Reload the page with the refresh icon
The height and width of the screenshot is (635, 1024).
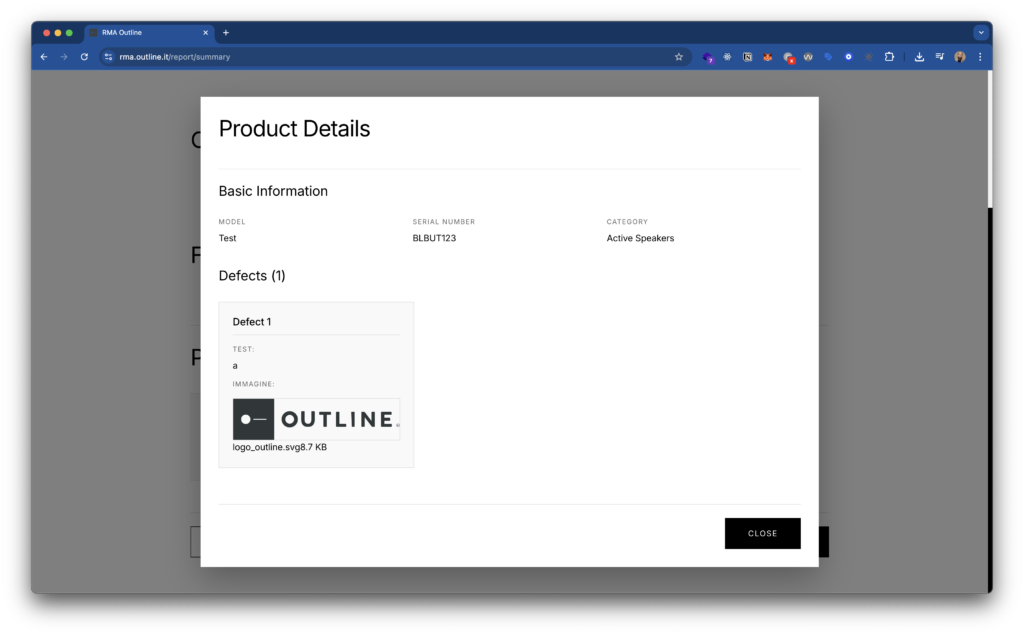tap(84, 57)
